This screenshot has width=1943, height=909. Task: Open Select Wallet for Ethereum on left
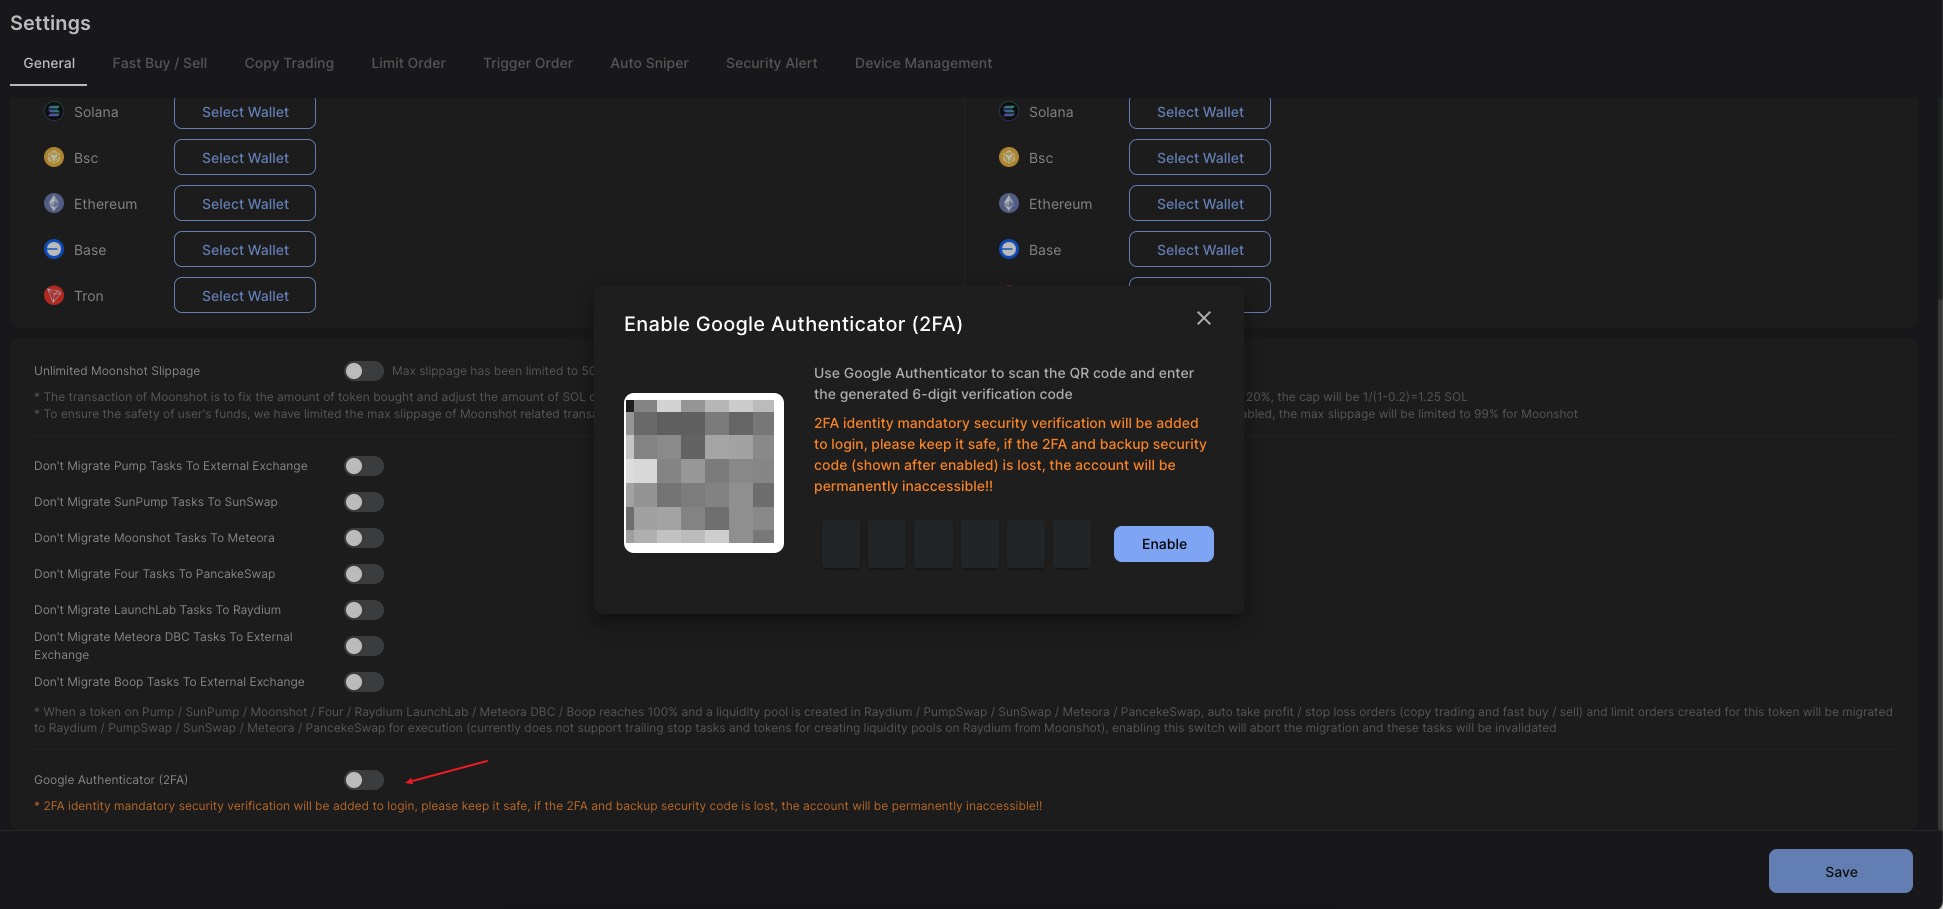245,203
